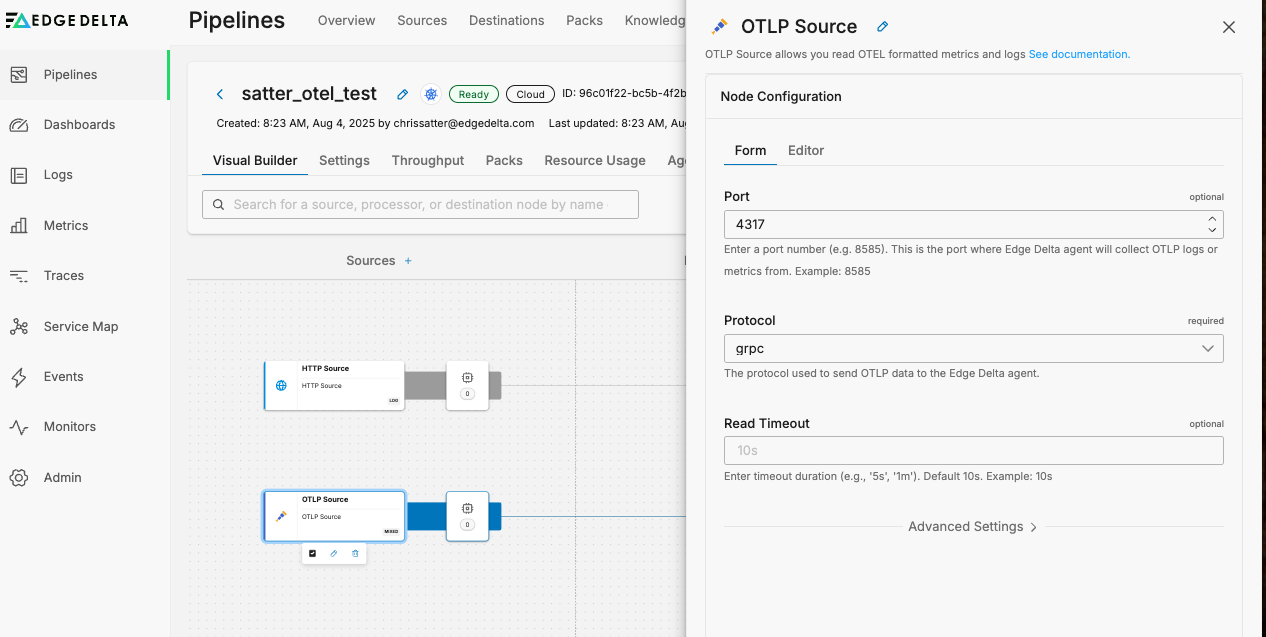Click the Cloud badge button

[530, 94]
